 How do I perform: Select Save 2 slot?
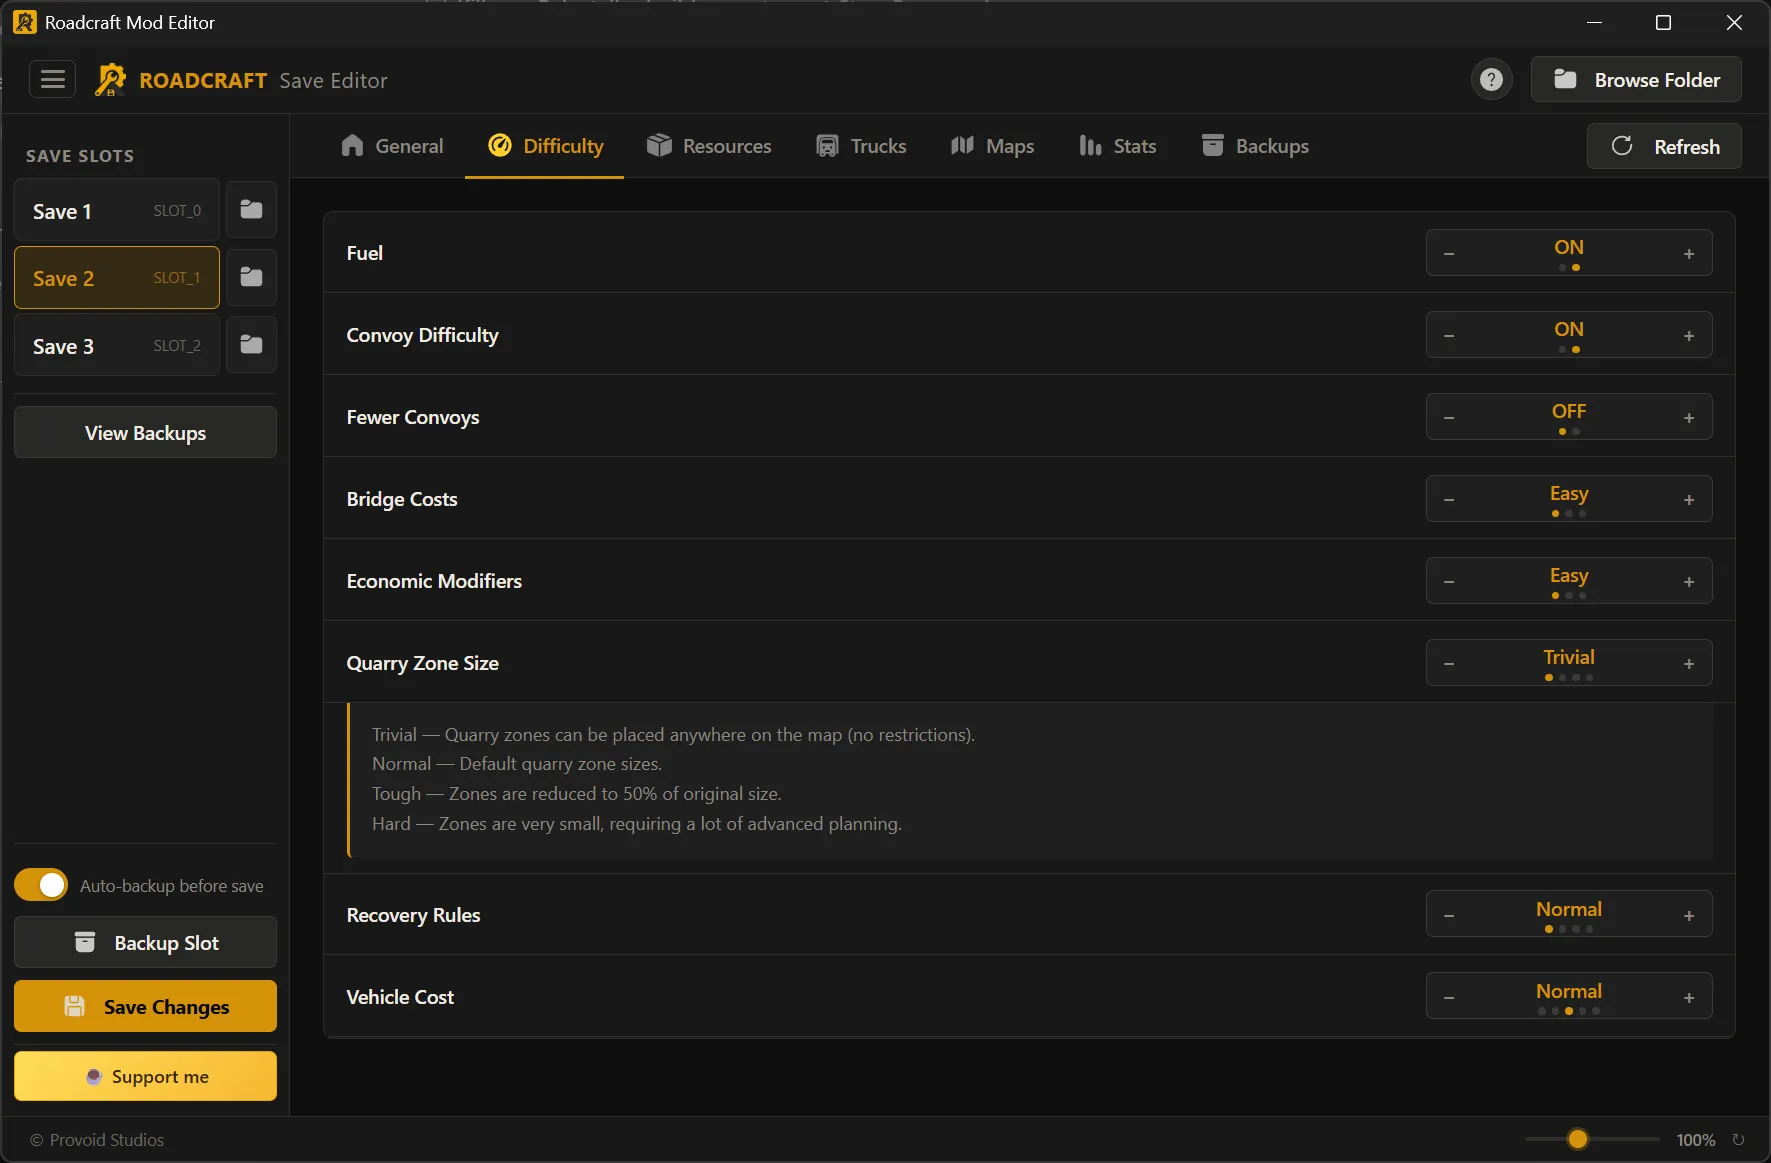(116, 277)
